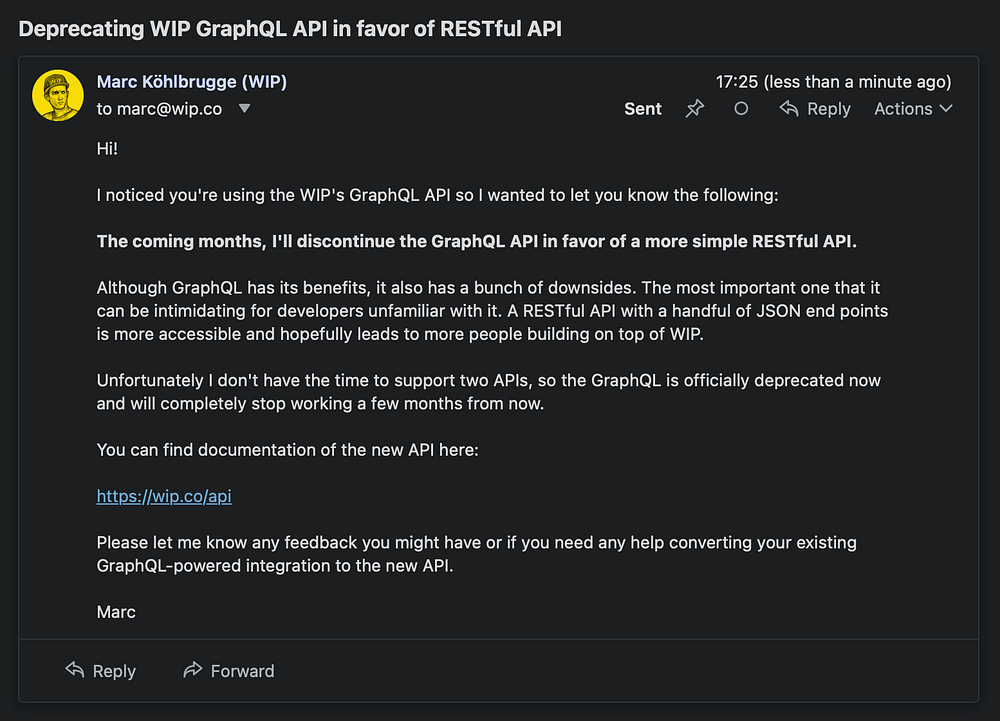Image resolution: width=1000 pixels, height=721 pixels.
Task: Click the reply arrow icon in the header
Action: point(789,109)
